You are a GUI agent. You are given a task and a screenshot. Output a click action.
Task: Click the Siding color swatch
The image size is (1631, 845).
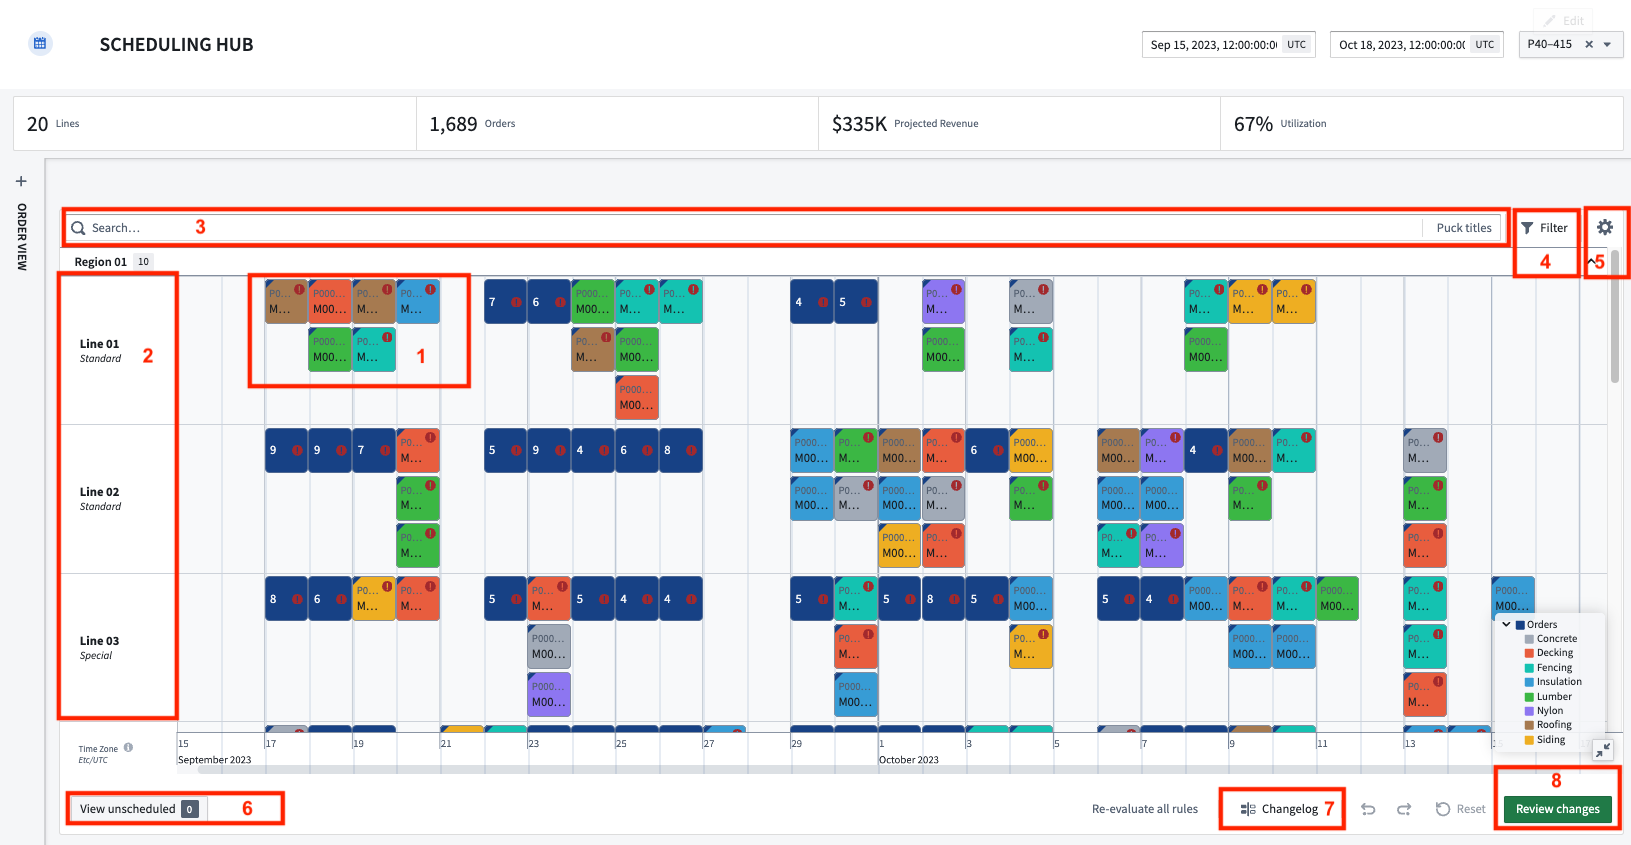tap(1529, 740)
